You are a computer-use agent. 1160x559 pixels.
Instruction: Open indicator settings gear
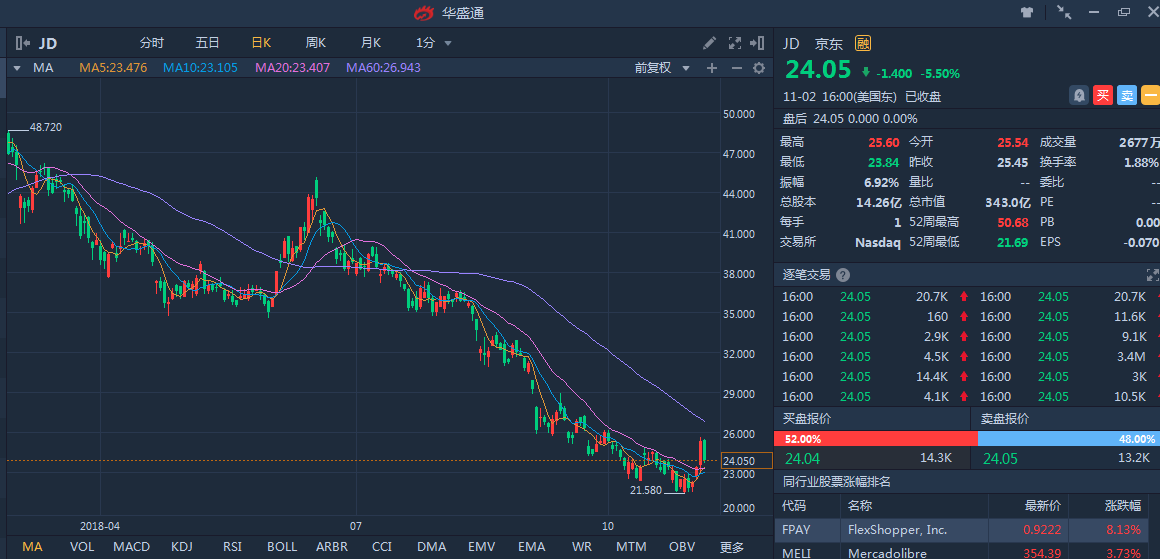coord(759,68)
